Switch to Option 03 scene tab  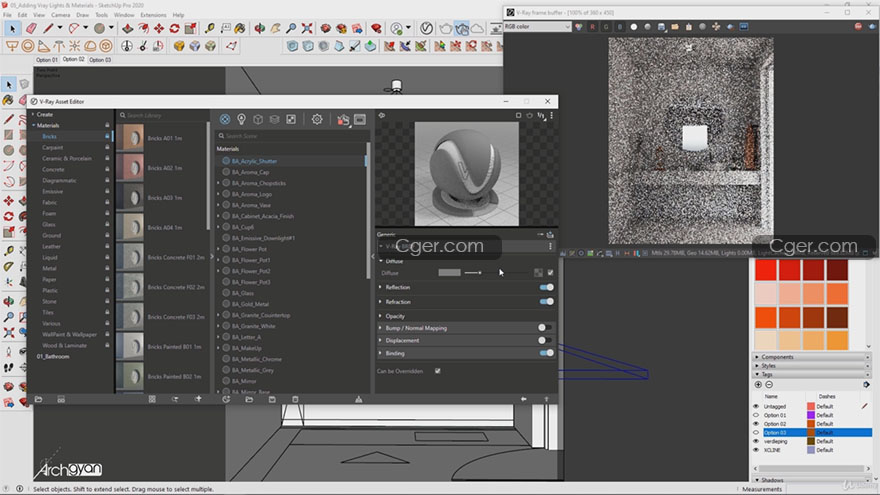coord(100,59)
